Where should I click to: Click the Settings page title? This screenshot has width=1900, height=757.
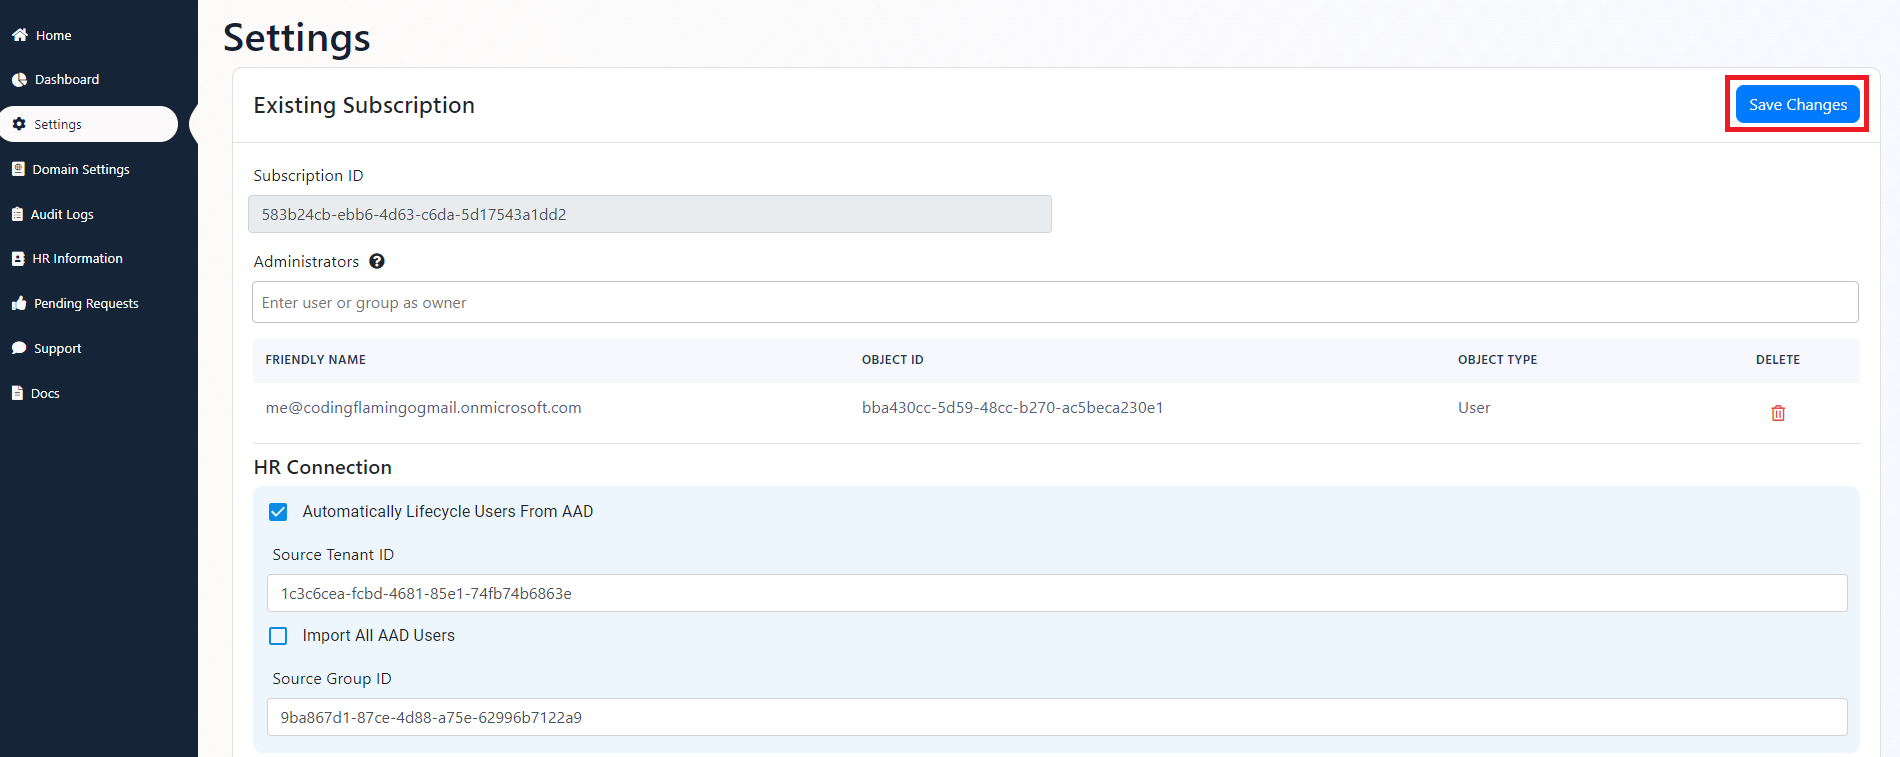(296, 38)
